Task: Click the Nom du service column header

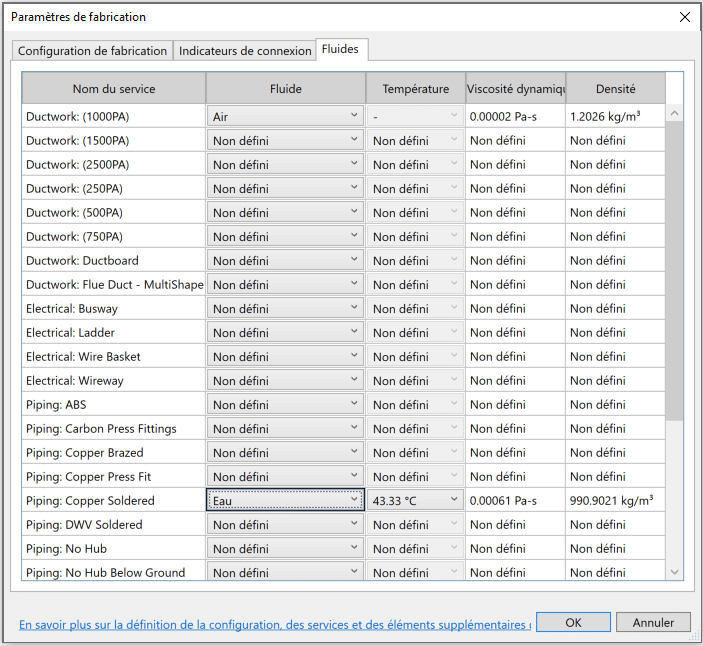Action: tap(114, 89)
